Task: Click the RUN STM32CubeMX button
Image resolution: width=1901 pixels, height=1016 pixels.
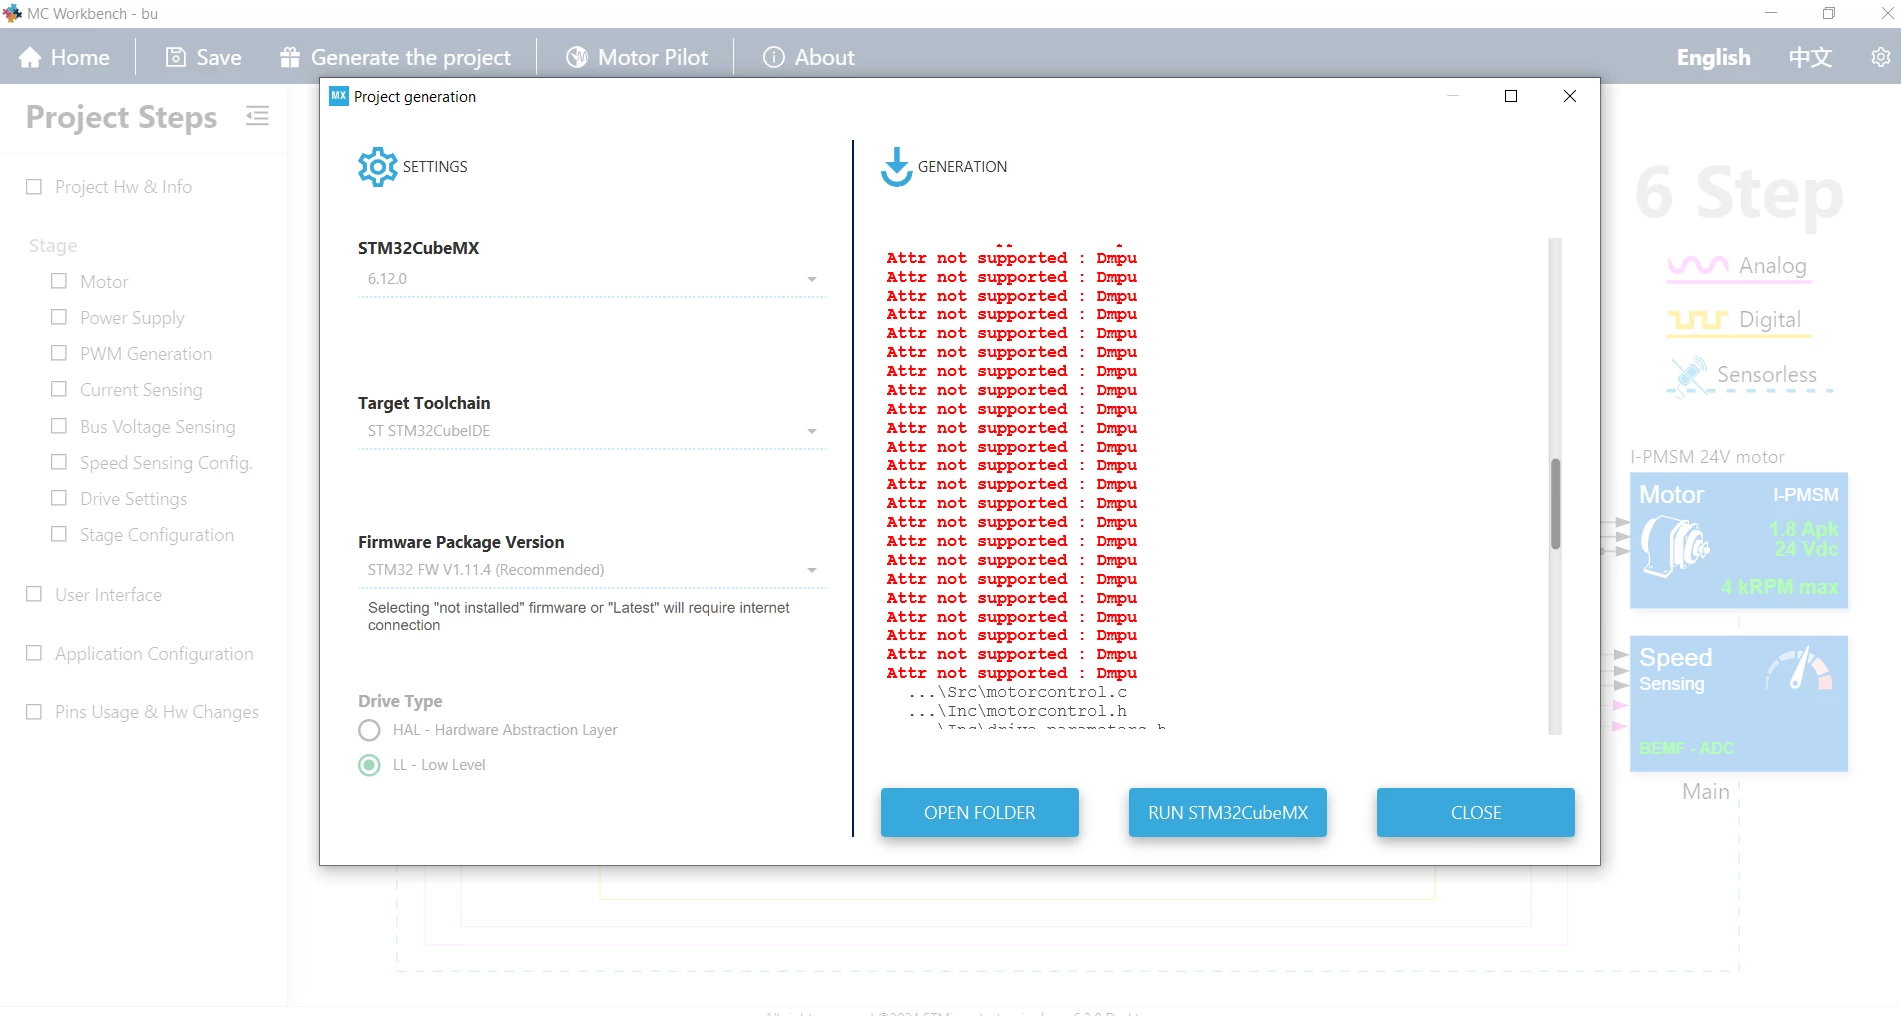Action: tap(1227, 812)
